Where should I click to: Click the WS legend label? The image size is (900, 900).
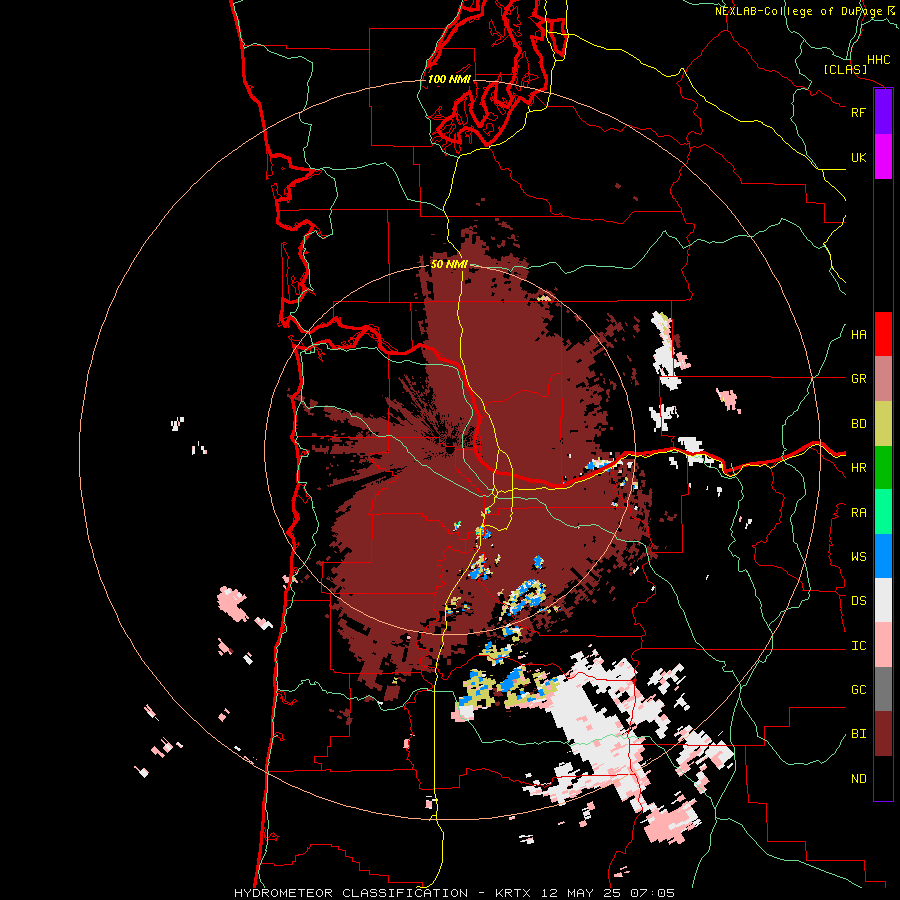pyautogui.click(x=858, y=557)
